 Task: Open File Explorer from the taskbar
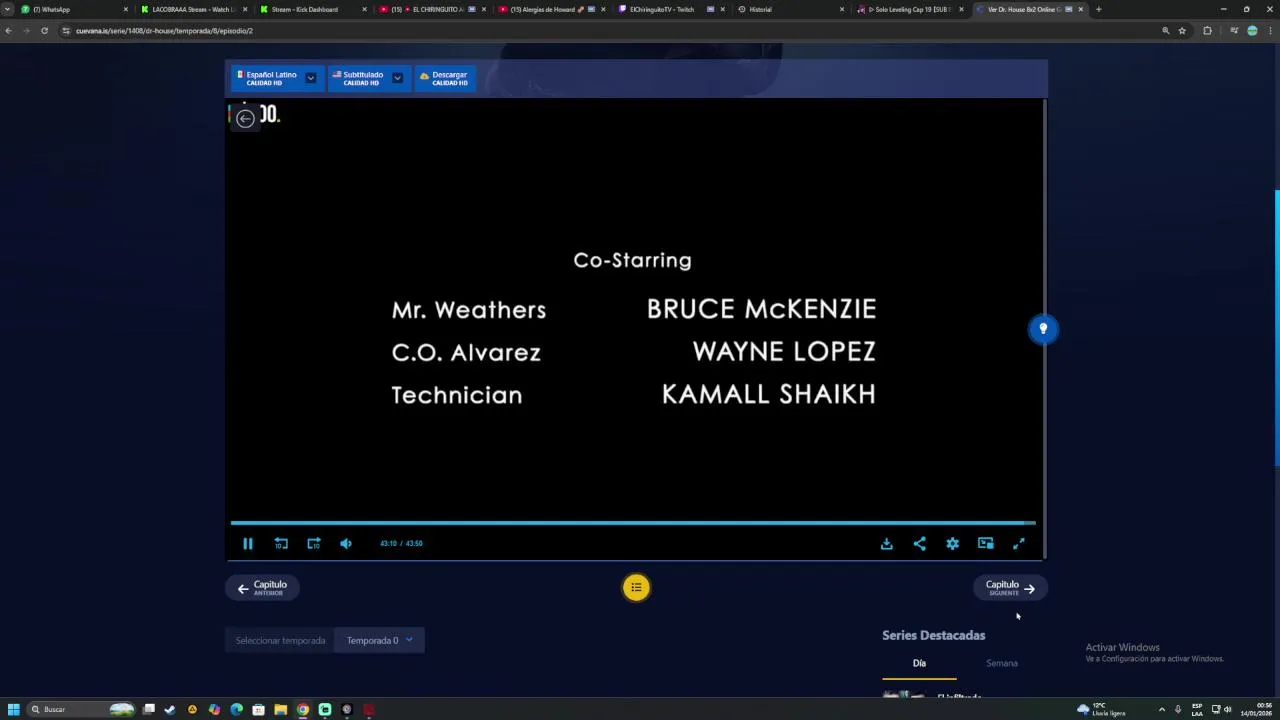(x=281, y=709)
